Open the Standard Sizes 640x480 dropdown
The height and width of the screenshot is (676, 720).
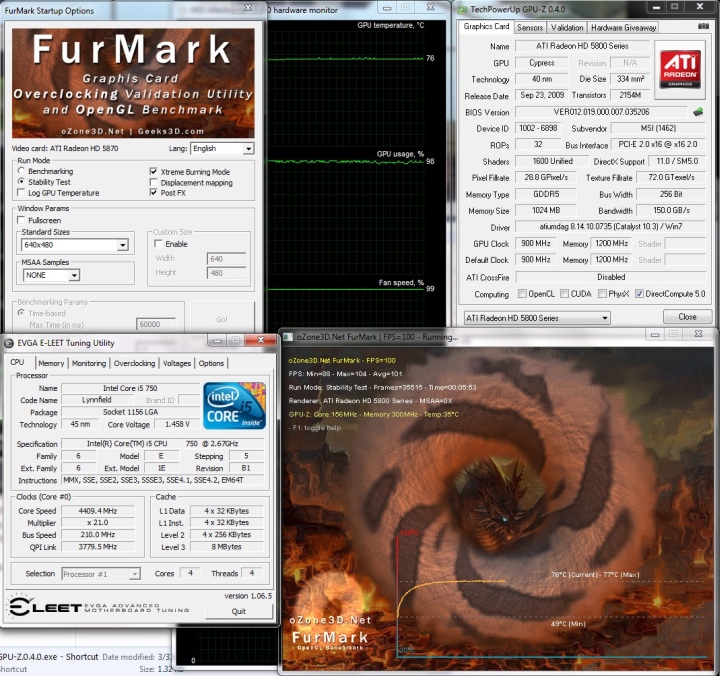75,245
